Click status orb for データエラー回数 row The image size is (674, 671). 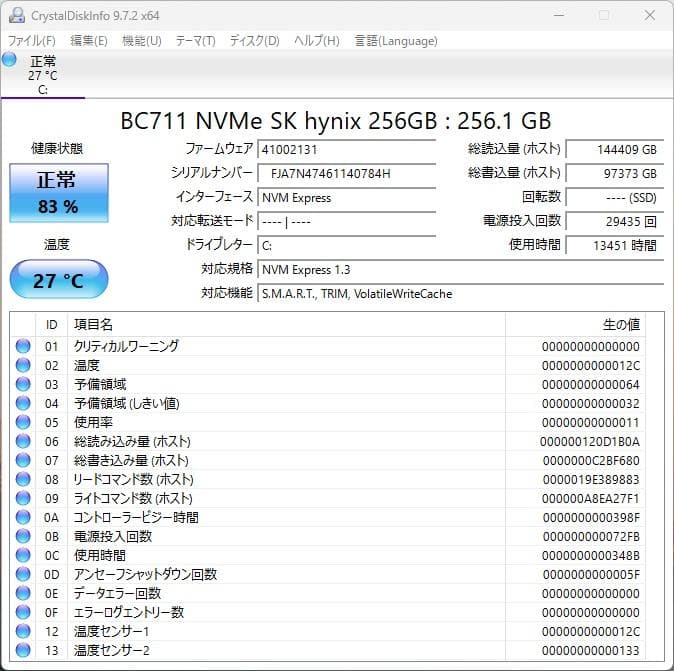point(23,593)
